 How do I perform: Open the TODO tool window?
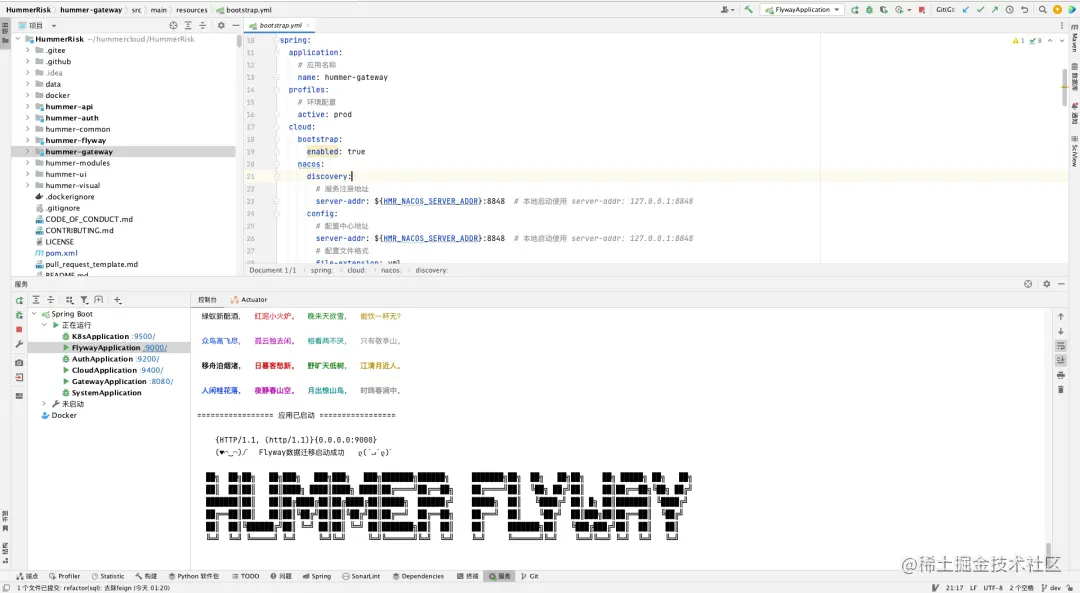[x=245, y=576]
